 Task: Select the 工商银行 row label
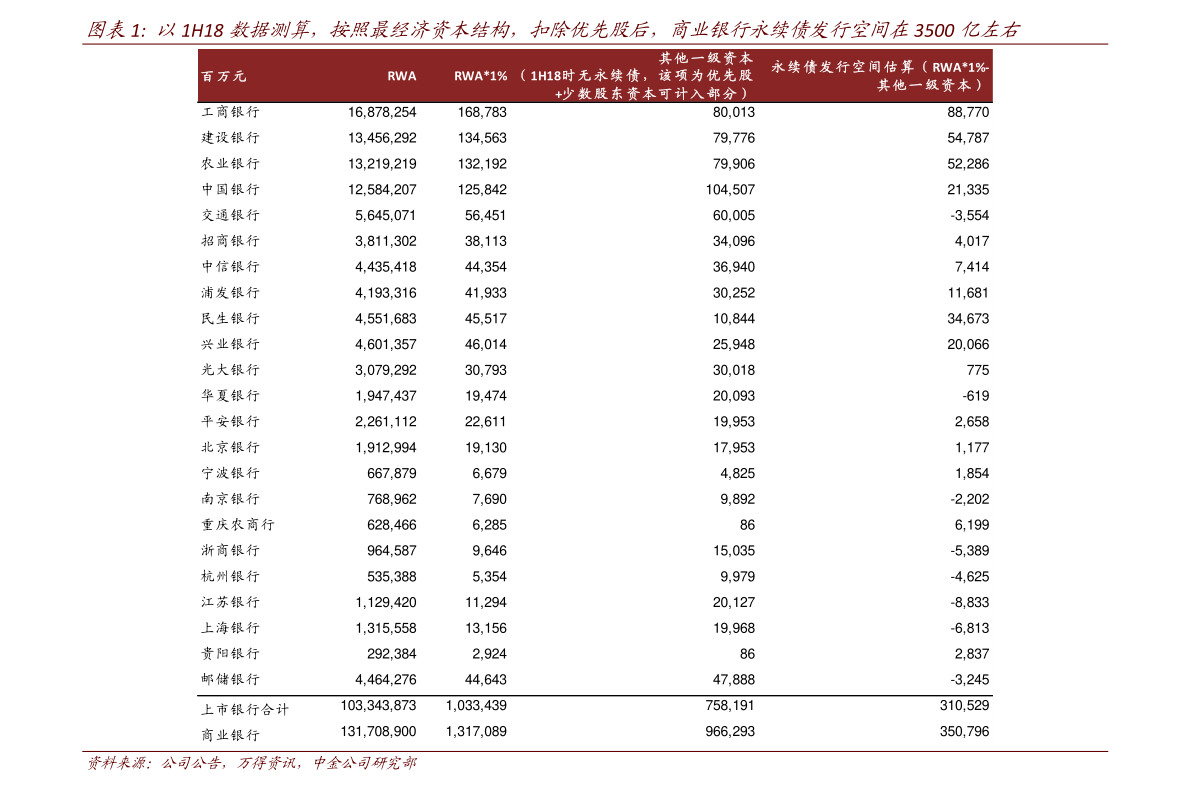point(230,112)
